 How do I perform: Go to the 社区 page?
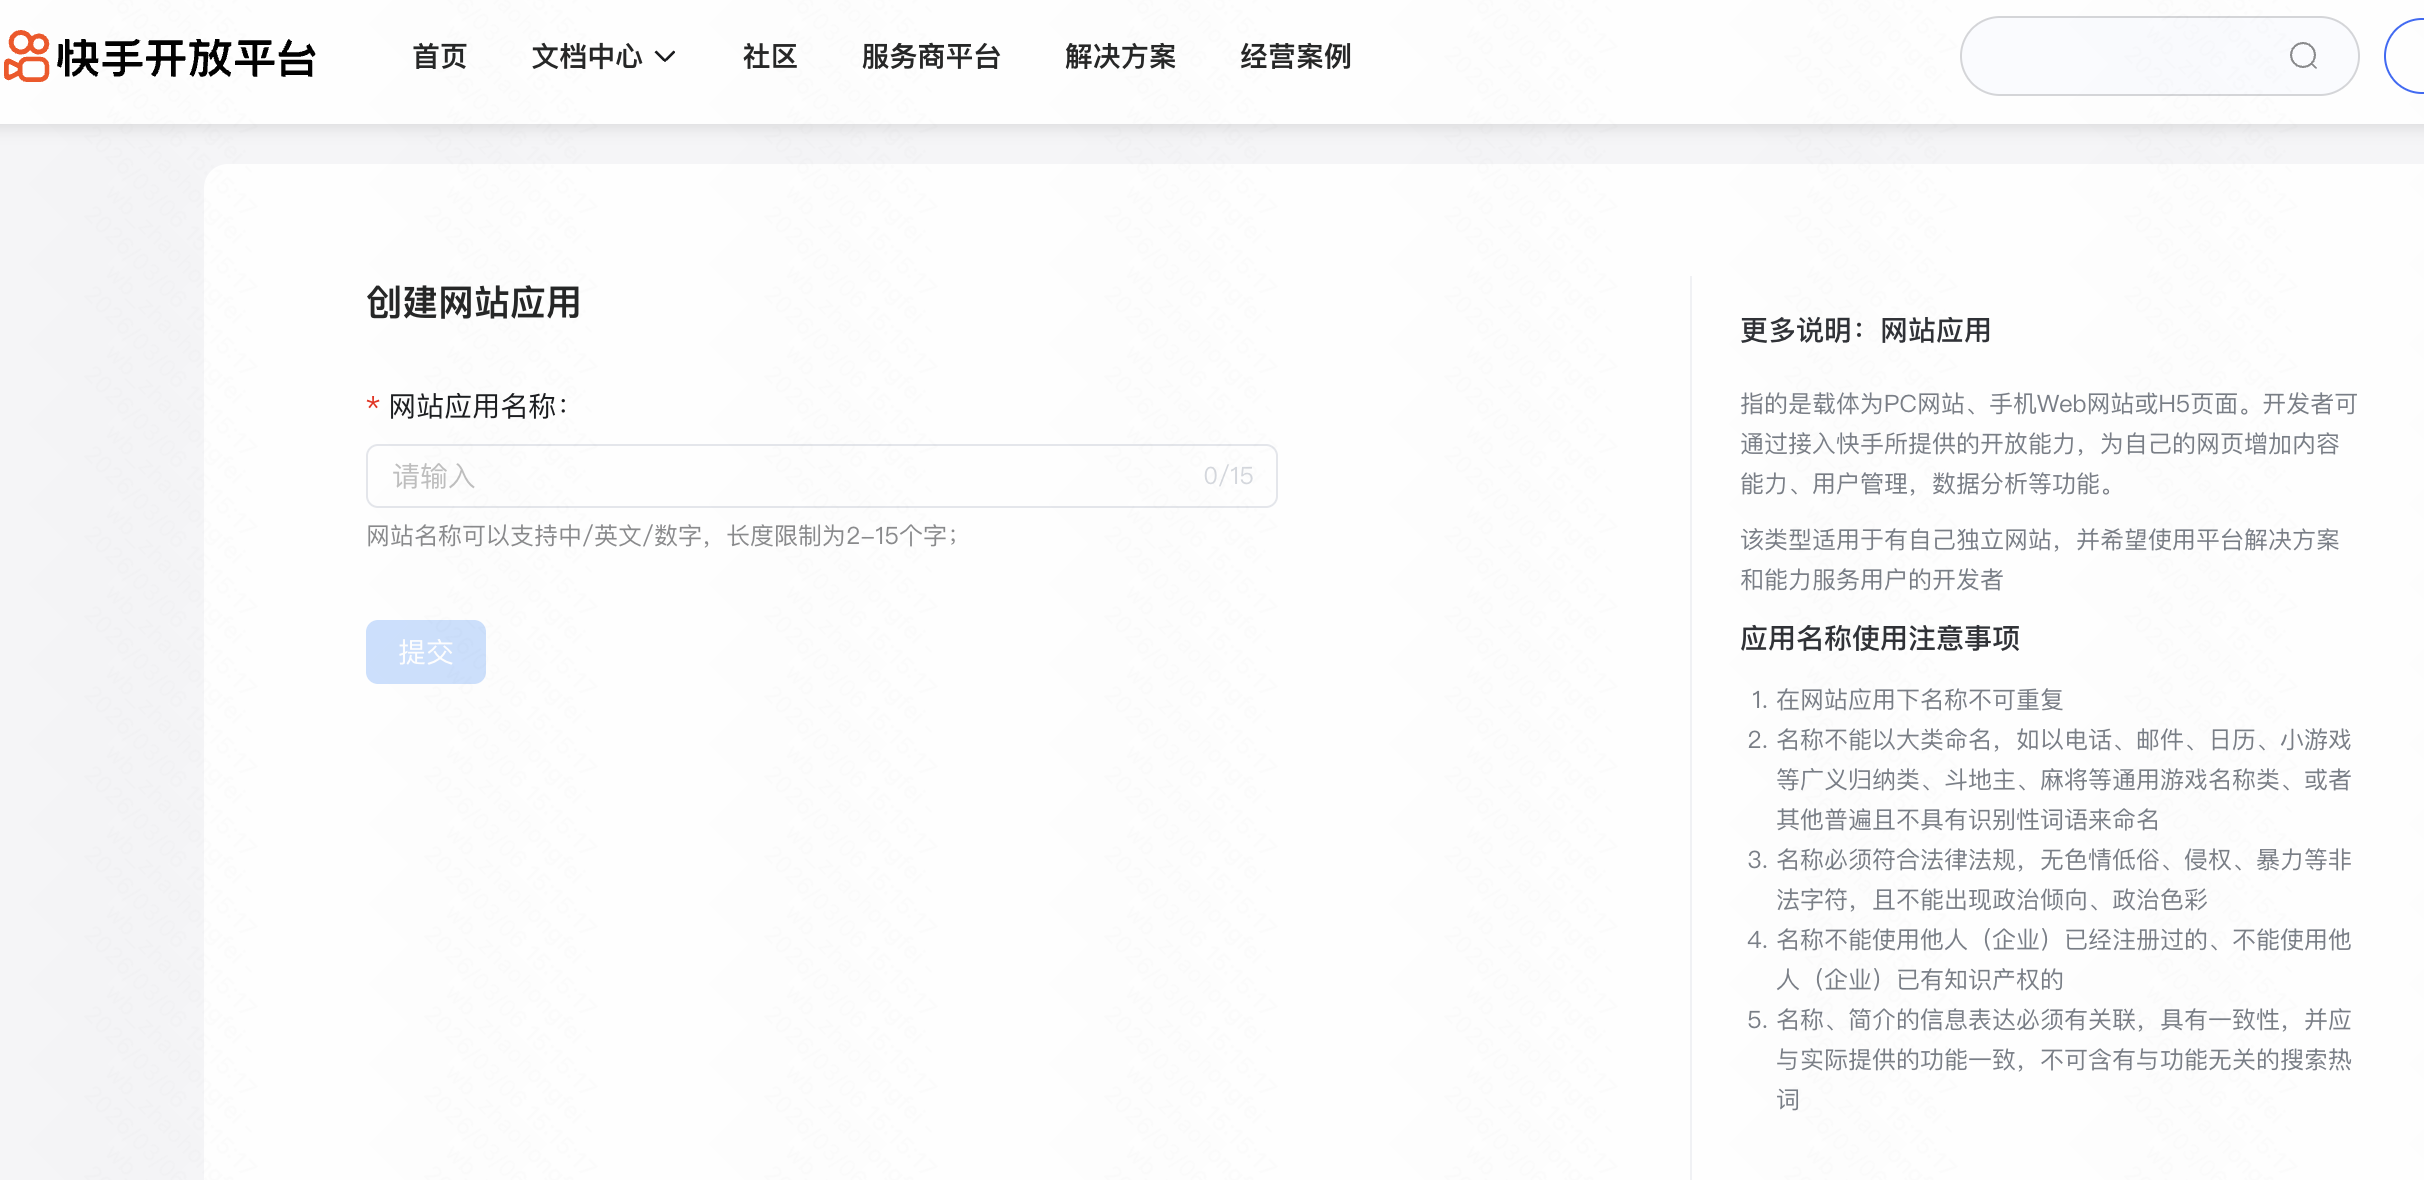pyautogui.click(x=770, y=57)
